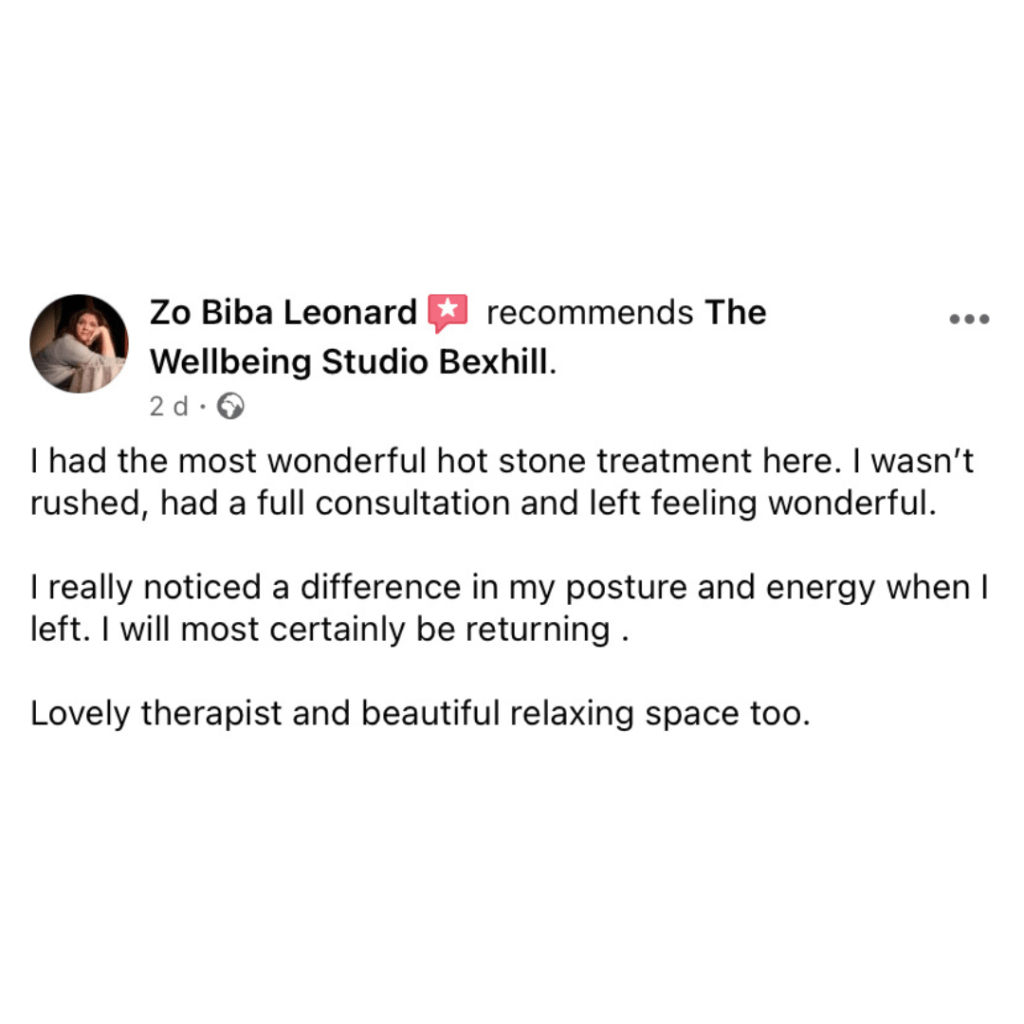This screenshot has height=1024, width=1024.
Task: Open Zo Biba Leonard's profile picture
Action: pyautogui.click(x=79, y=343)
